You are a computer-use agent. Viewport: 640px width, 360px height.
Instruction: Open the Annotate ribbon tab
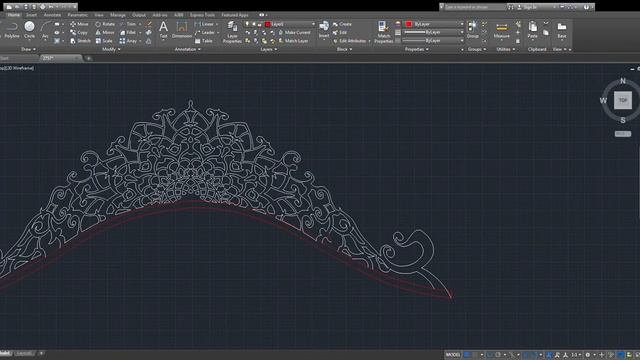52,15
